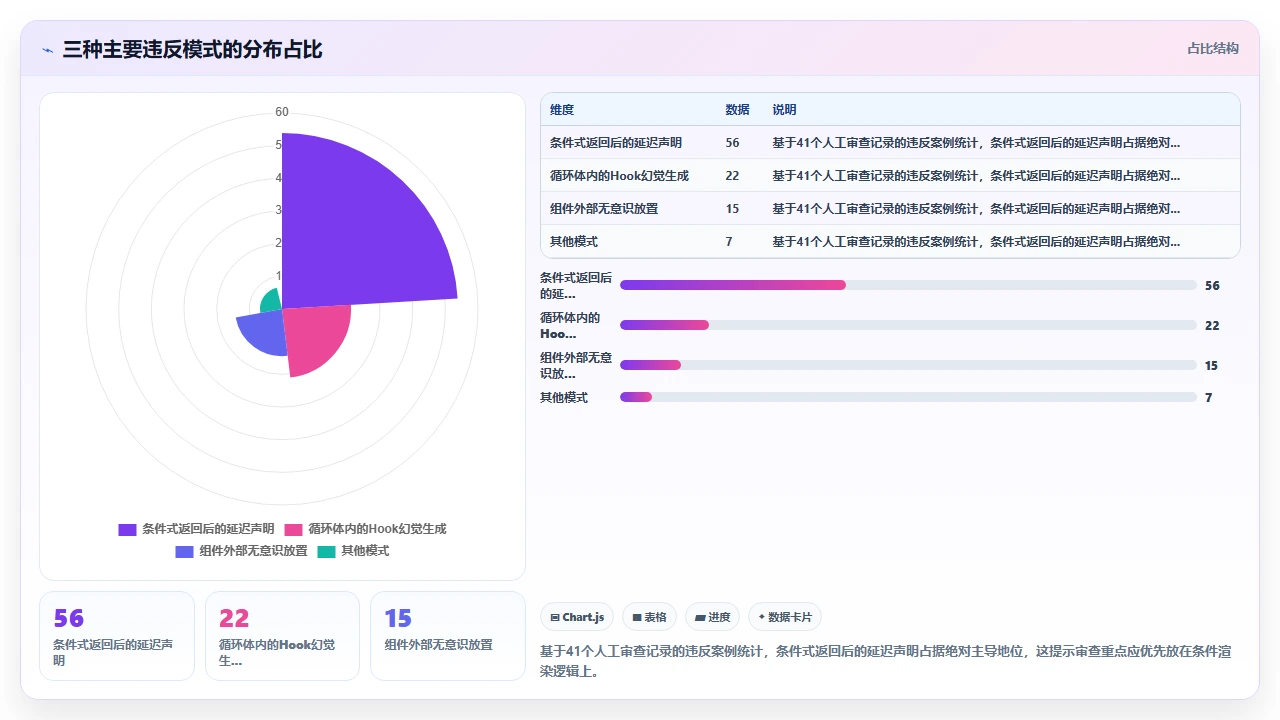Click the Chart.js chip
The height and width of the screenshot is (720, 1280).
click(x=577, y=617)
